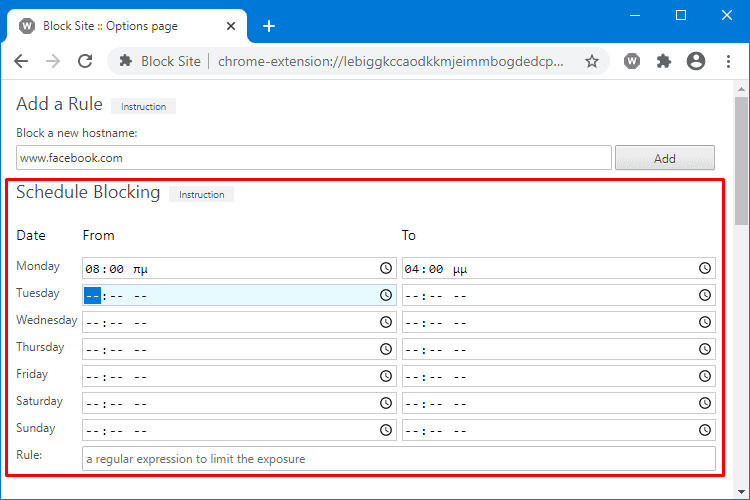Click Saturday From empty time field

tap(239, 403)
